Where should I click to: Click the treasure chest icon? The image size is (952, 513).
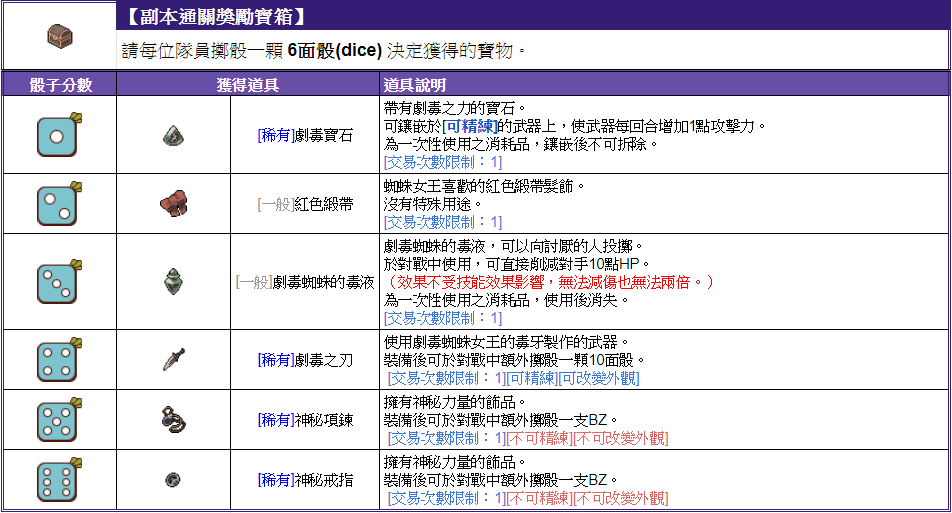pos(60,36)
